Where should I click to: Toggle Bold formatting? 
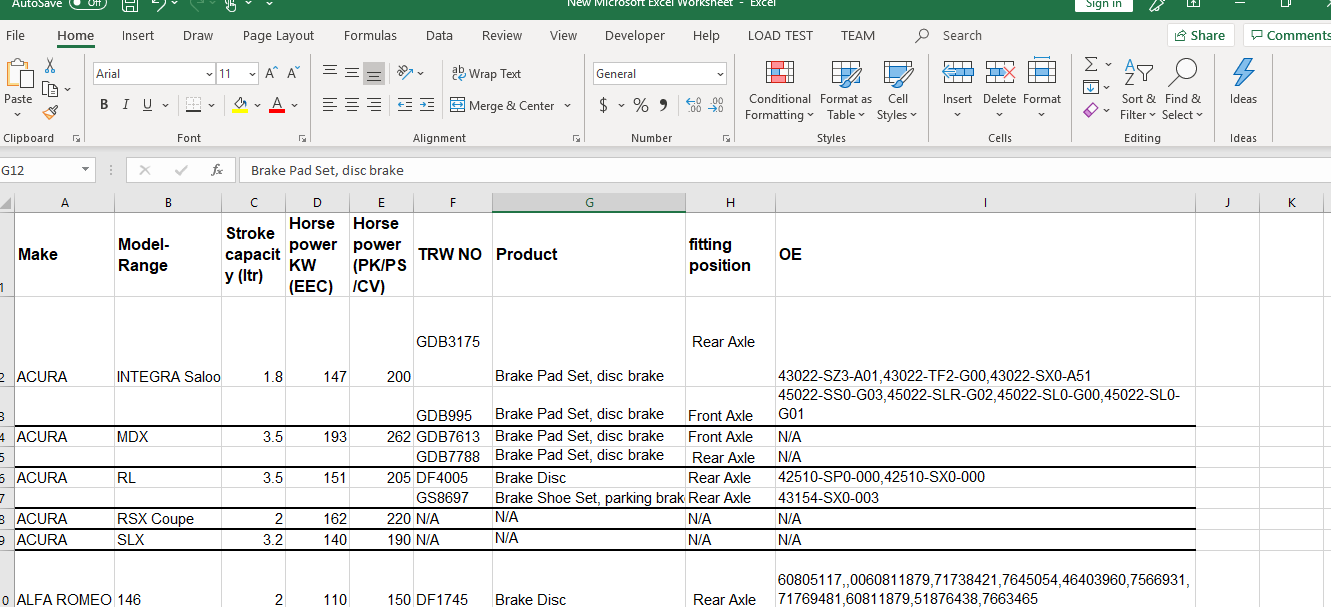[x=104, y=105]
